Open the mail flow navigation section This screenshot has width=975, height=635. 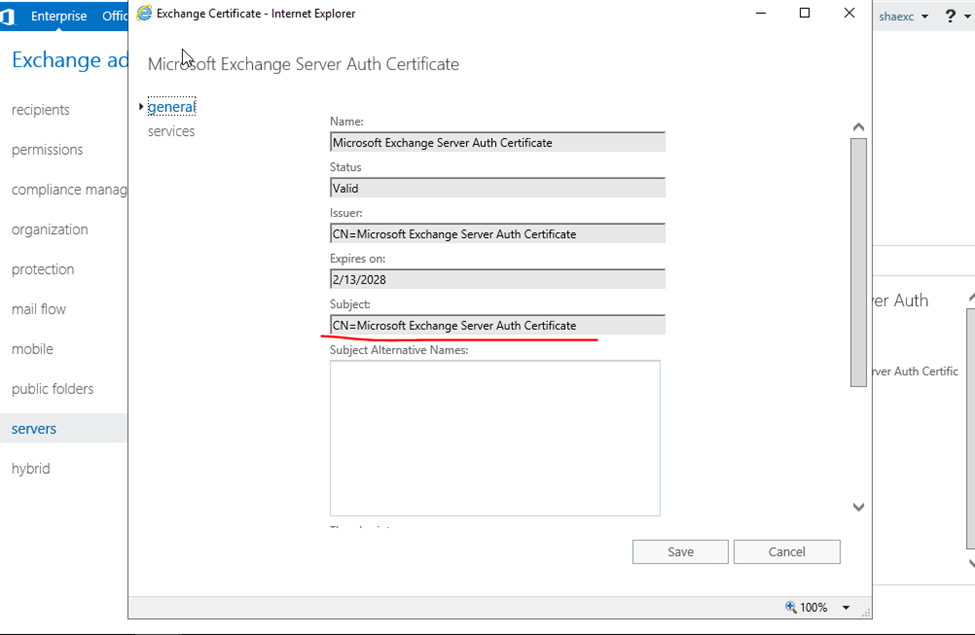[39, 309]
